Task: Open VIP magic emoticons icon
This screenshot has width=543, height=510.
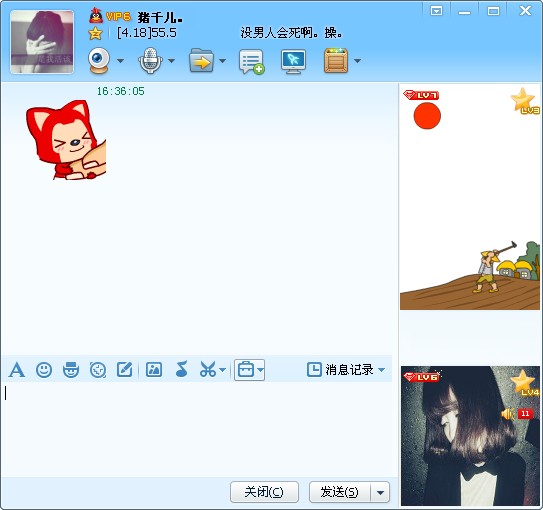Action: coord(71,370)
